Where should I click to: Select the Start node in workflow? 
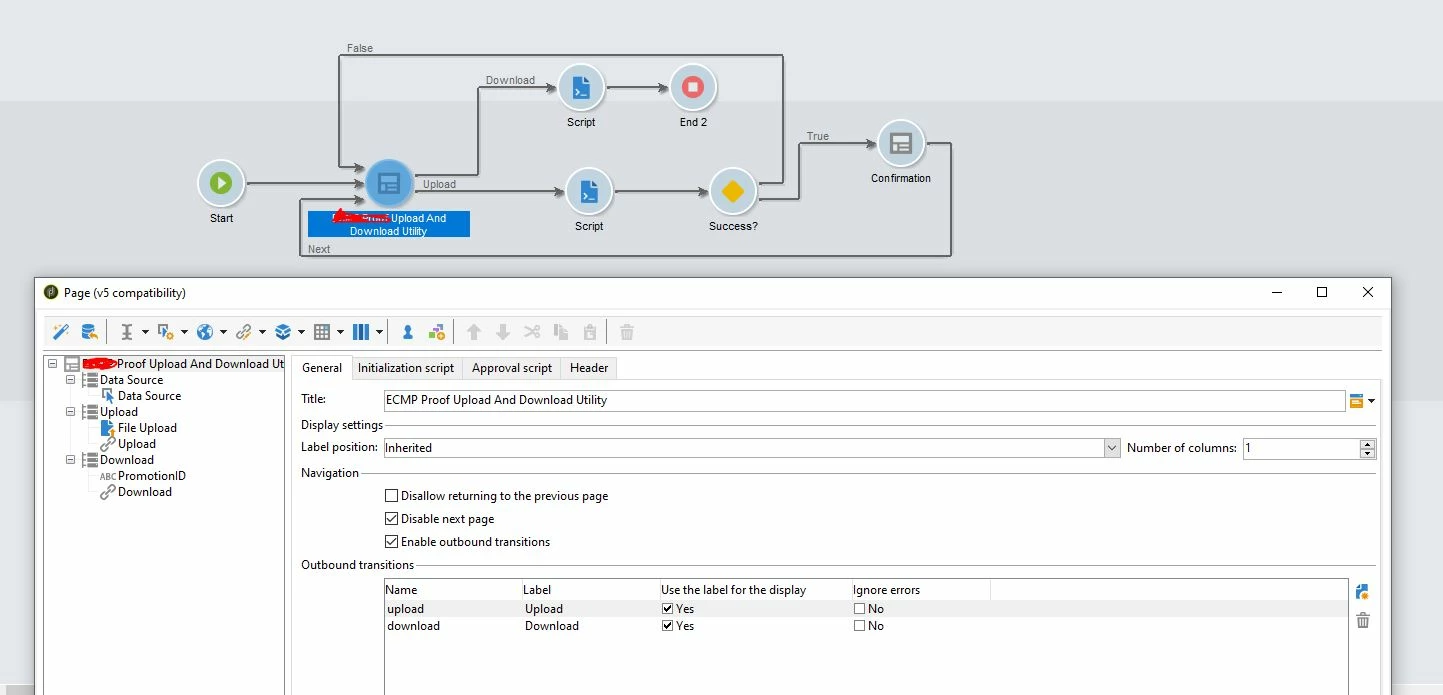point(221,183)
